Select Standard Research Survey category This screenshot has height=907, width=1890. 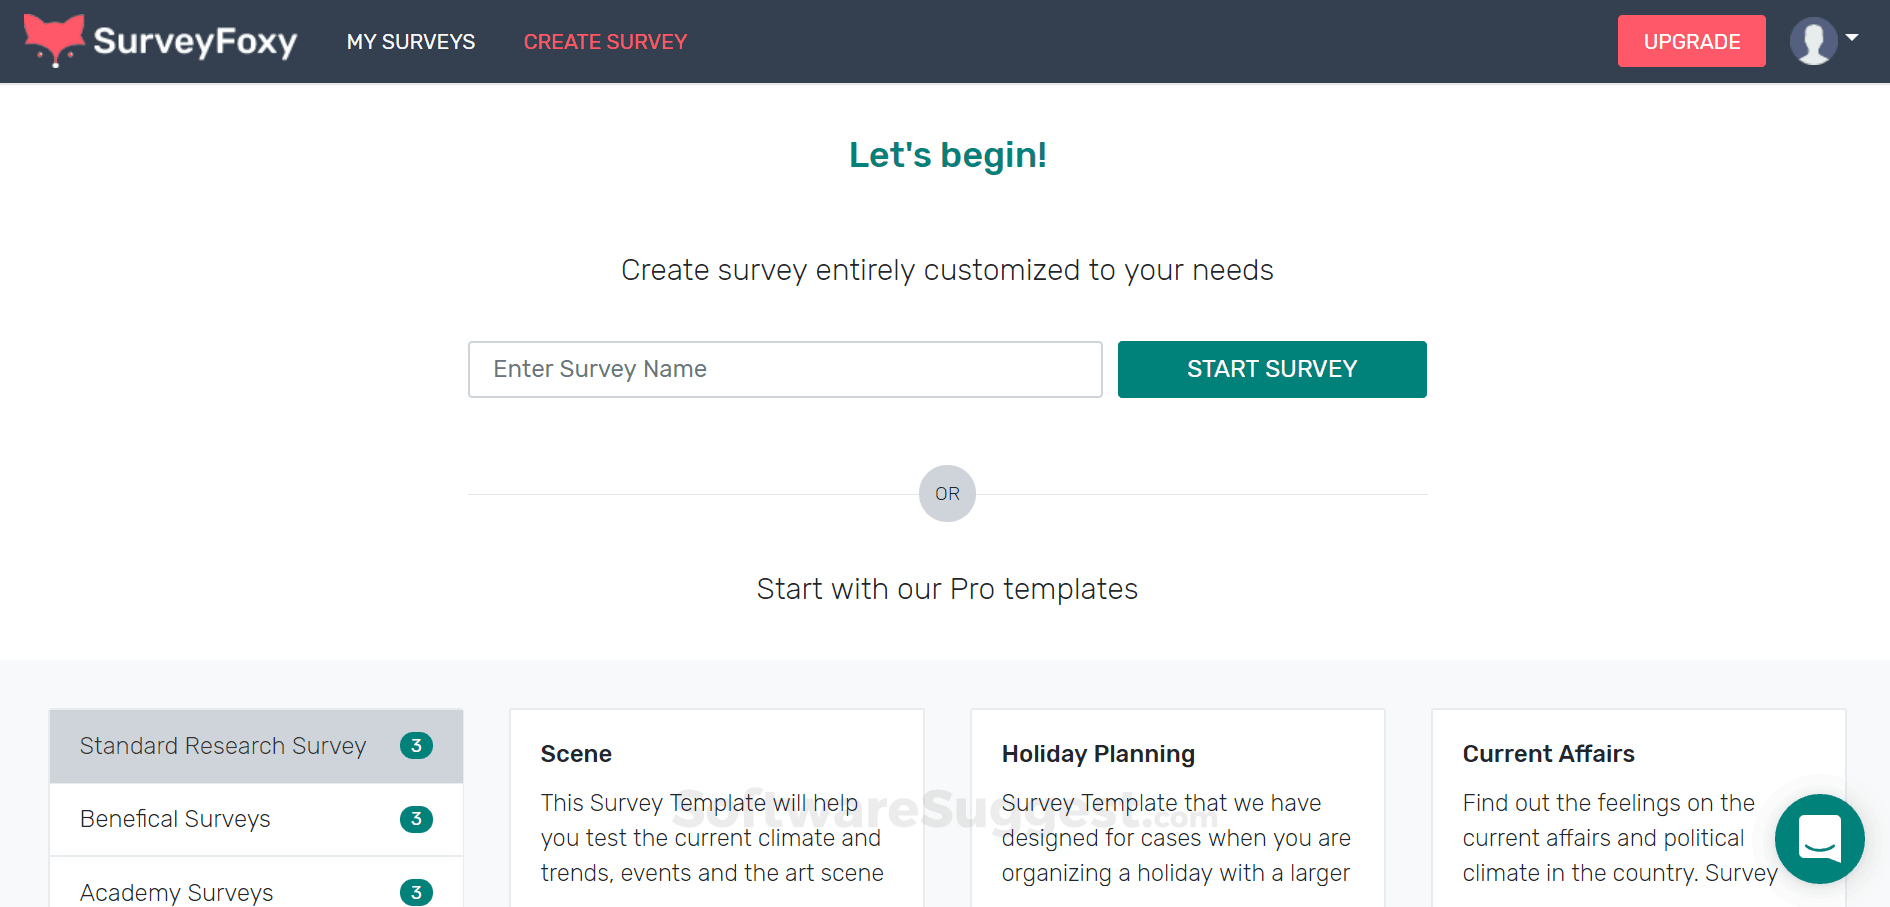223,746
